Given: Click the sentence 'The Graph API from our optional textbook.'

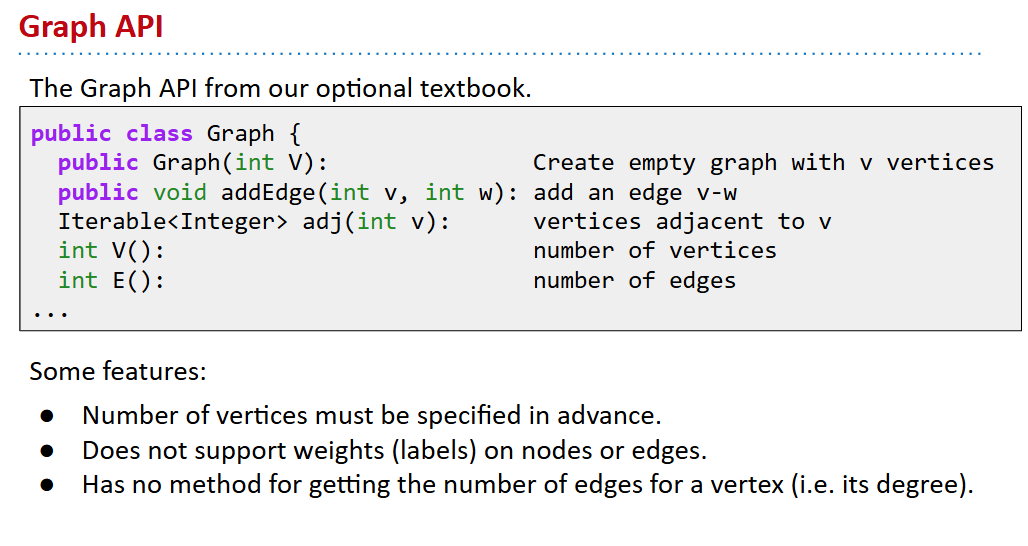Looking at the screenshot, I should 280,88.
